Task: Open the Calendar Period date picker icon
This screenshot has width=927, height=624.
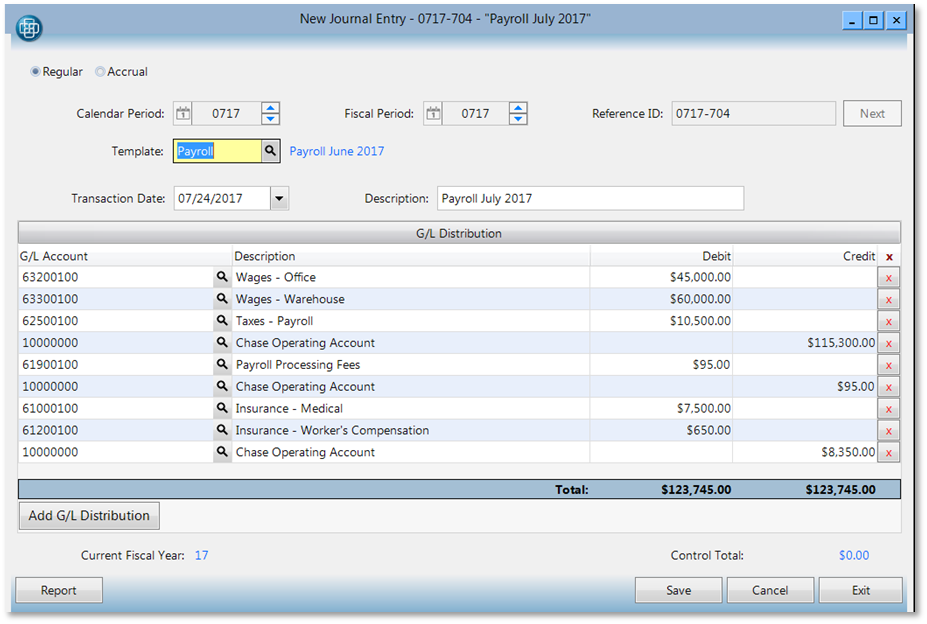Action: coord(183,113)
